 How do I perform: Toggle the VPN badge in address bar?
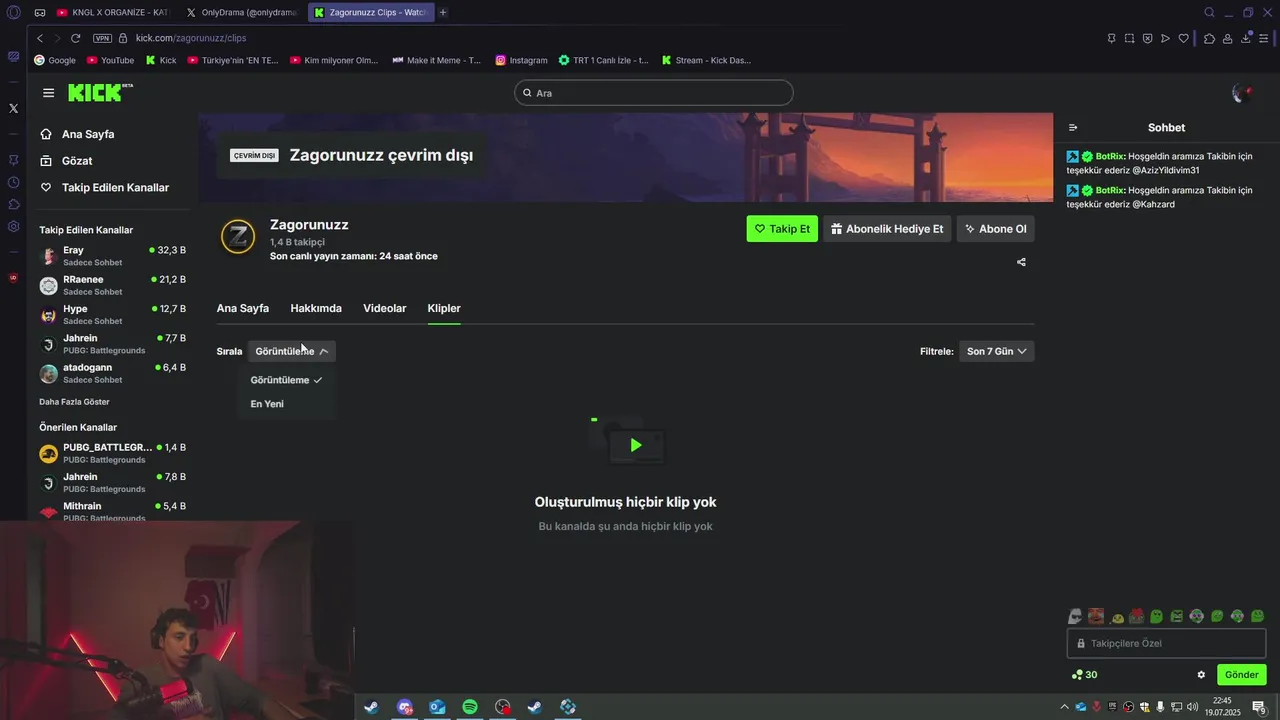coord(102,38)
